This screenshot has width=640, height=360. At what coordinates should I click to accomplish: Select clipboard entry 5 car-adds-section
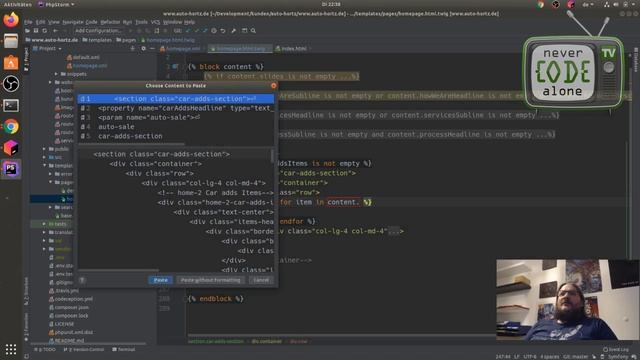point(176,136)
